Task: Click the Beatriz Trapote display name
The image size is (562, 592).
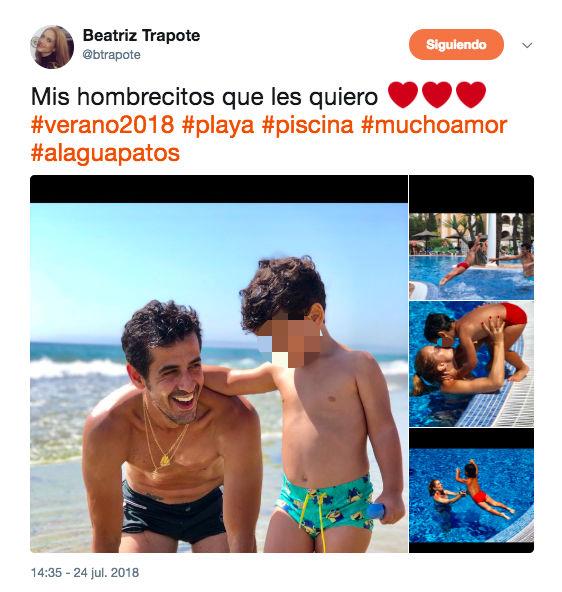Action: (x=141, y=35)
